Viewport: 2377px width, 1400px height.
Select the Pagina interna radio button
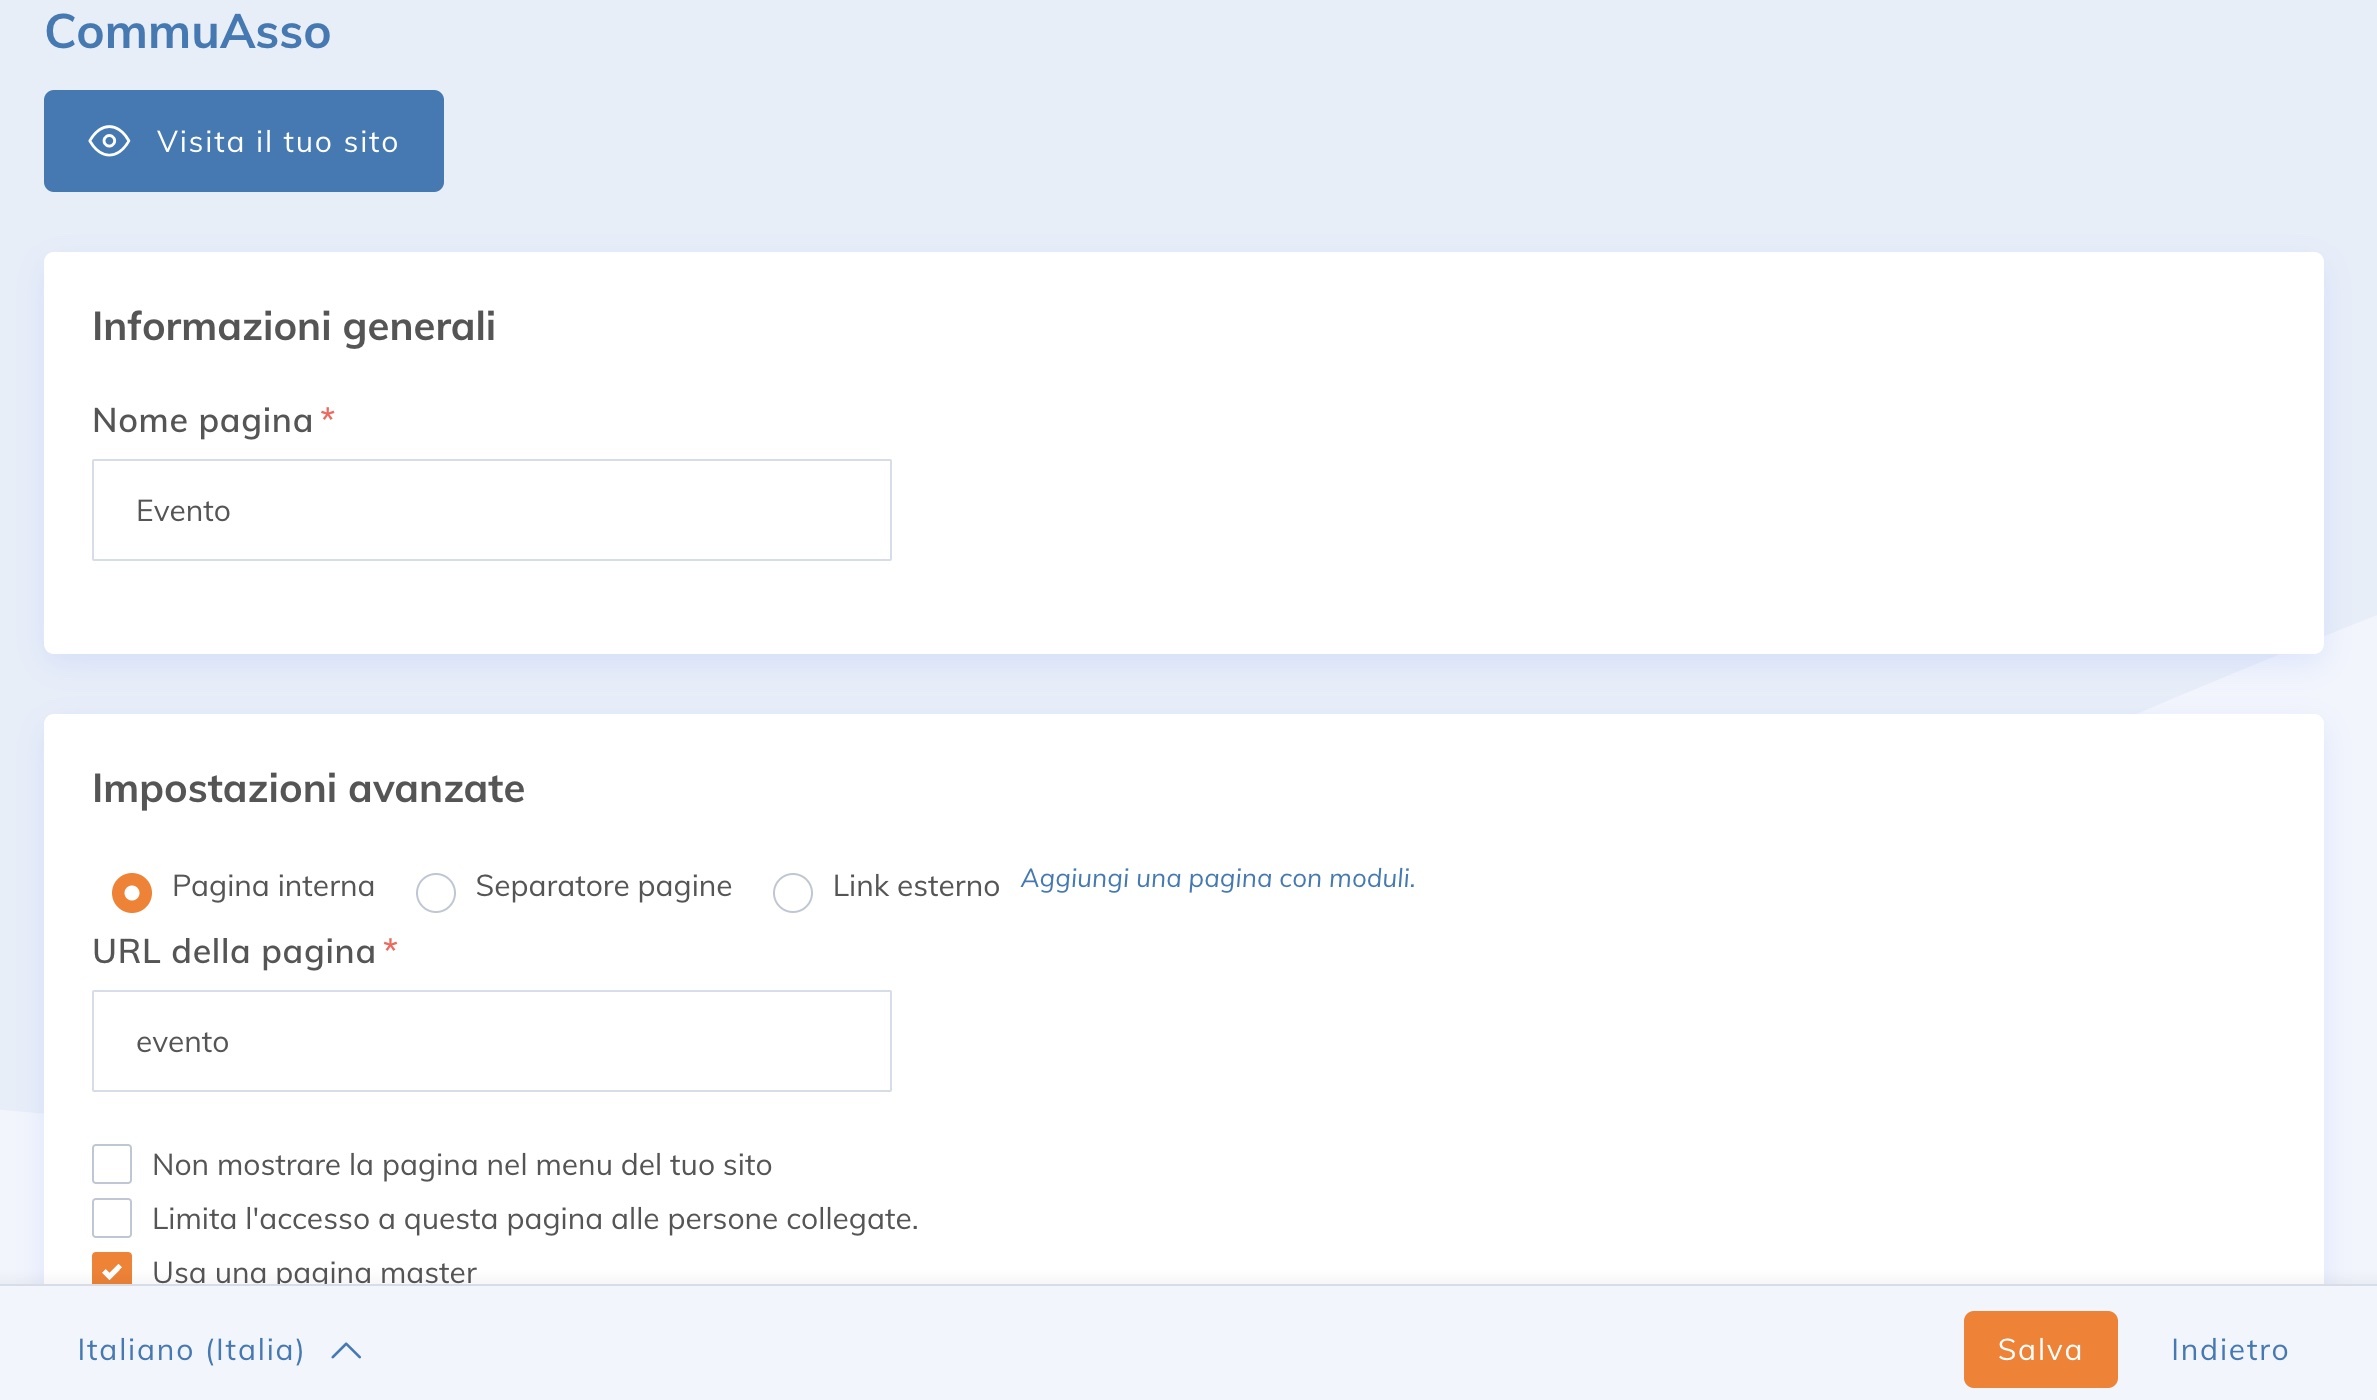click(x=132, y=891)
